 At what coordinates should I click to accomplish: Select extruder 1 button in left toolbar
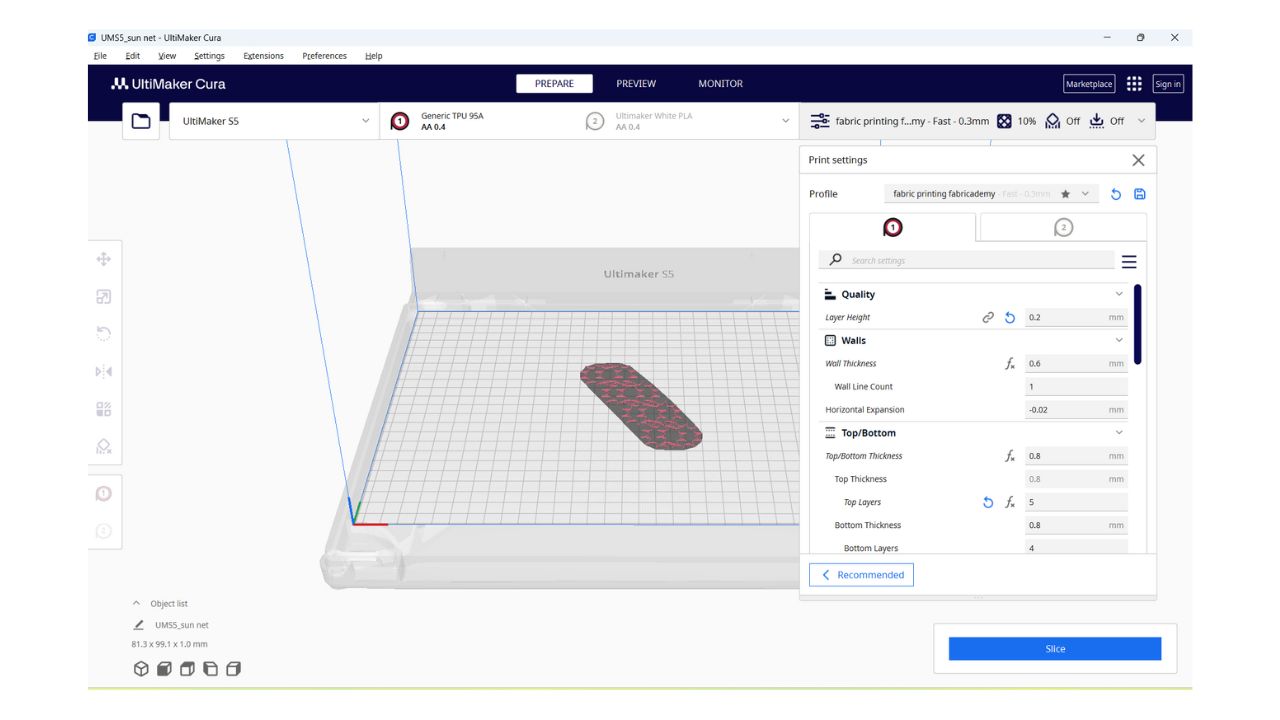click(104, 494)
